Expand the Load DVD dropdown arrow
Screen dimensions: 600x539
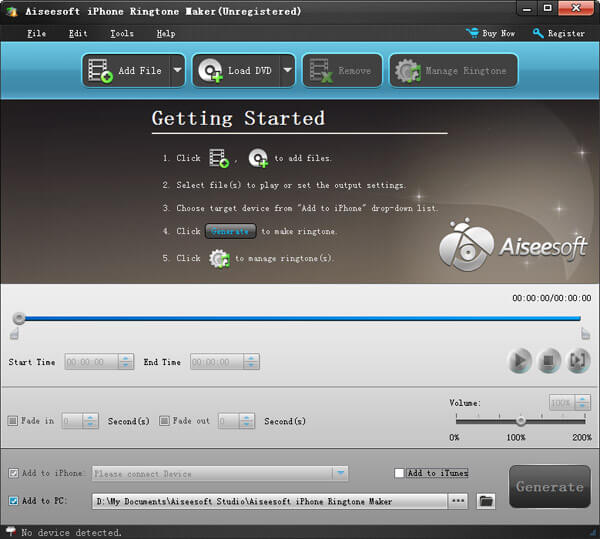pyautogui.click(x=287, y=70)
